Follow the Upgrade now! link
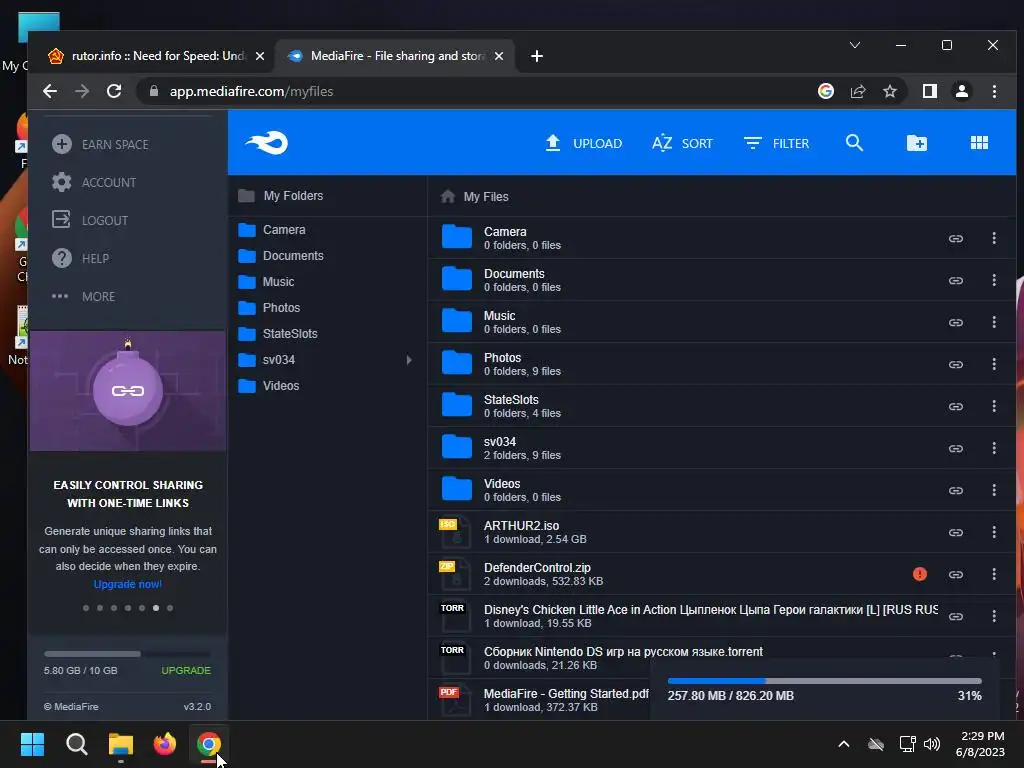1024x768 pixels. [127, 584]
